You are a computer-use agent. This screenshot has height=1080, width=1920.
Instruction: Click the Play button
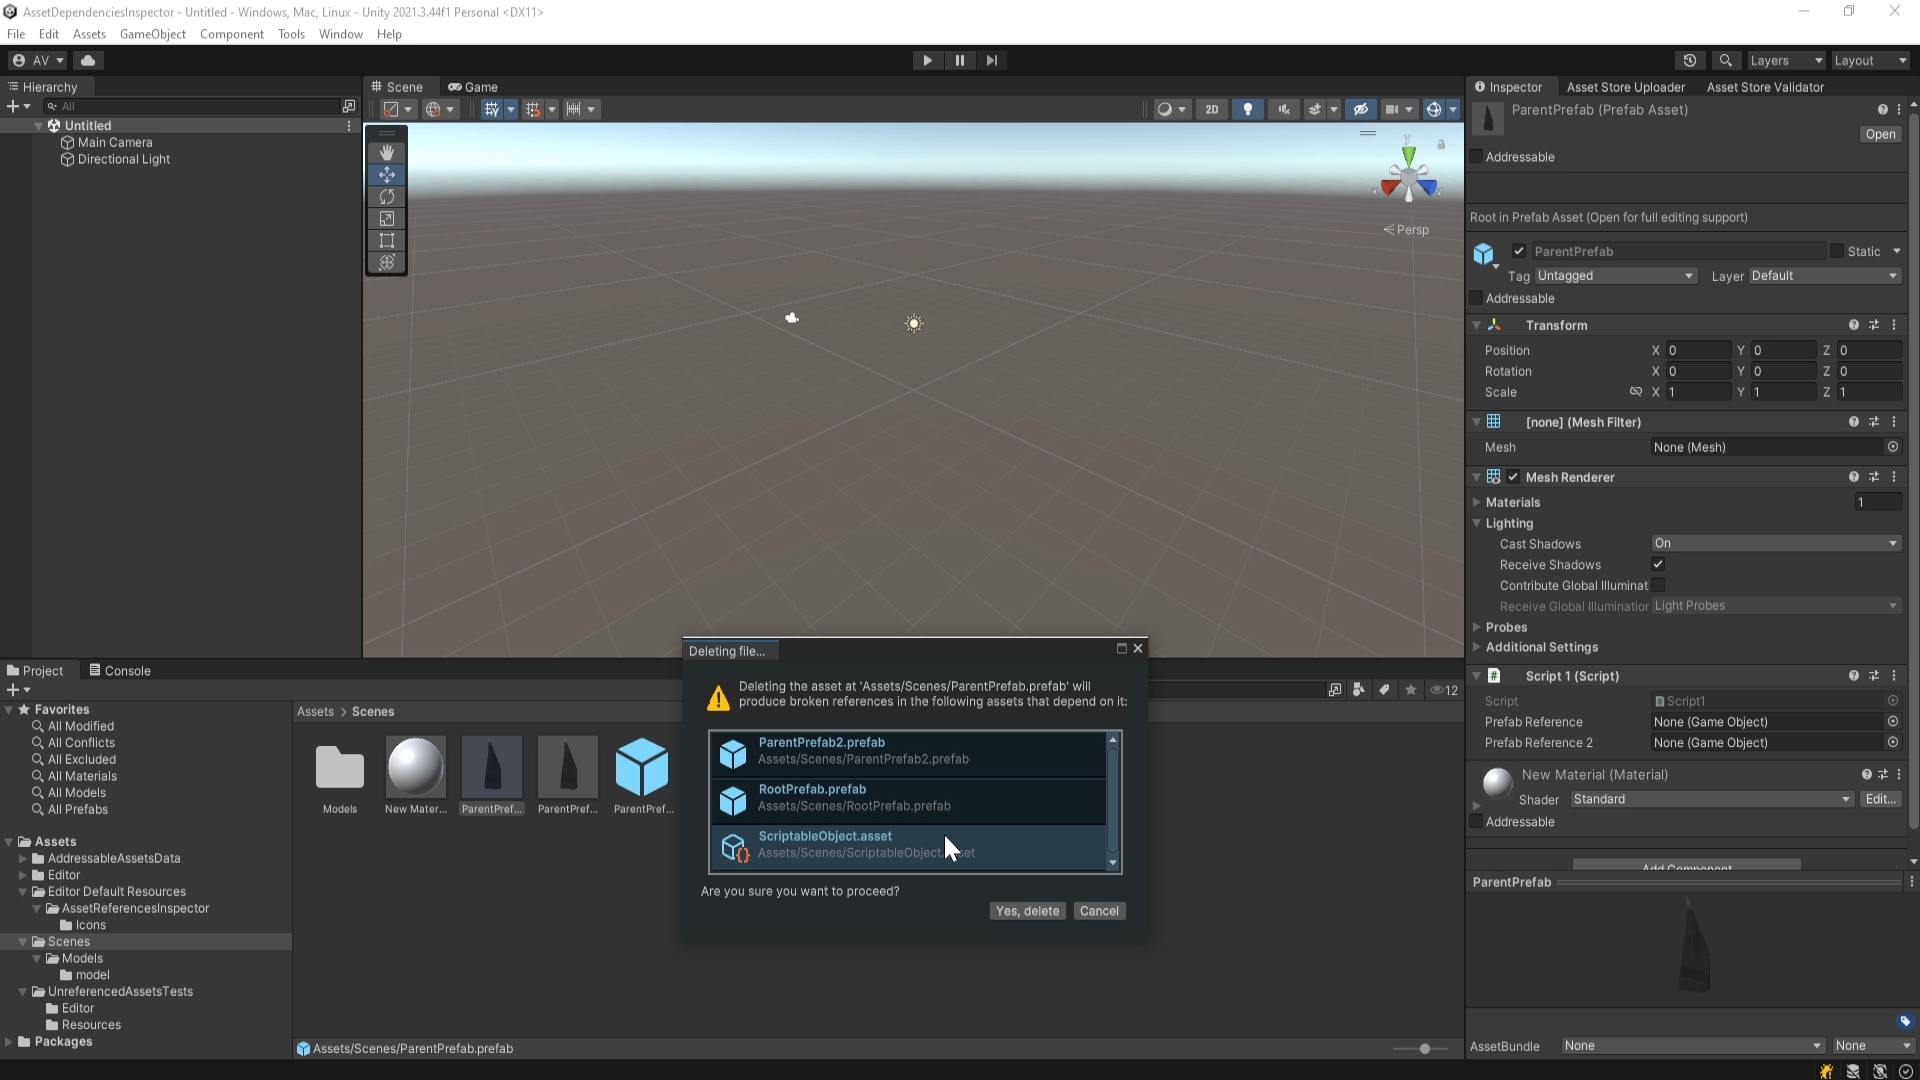(927, 60)
